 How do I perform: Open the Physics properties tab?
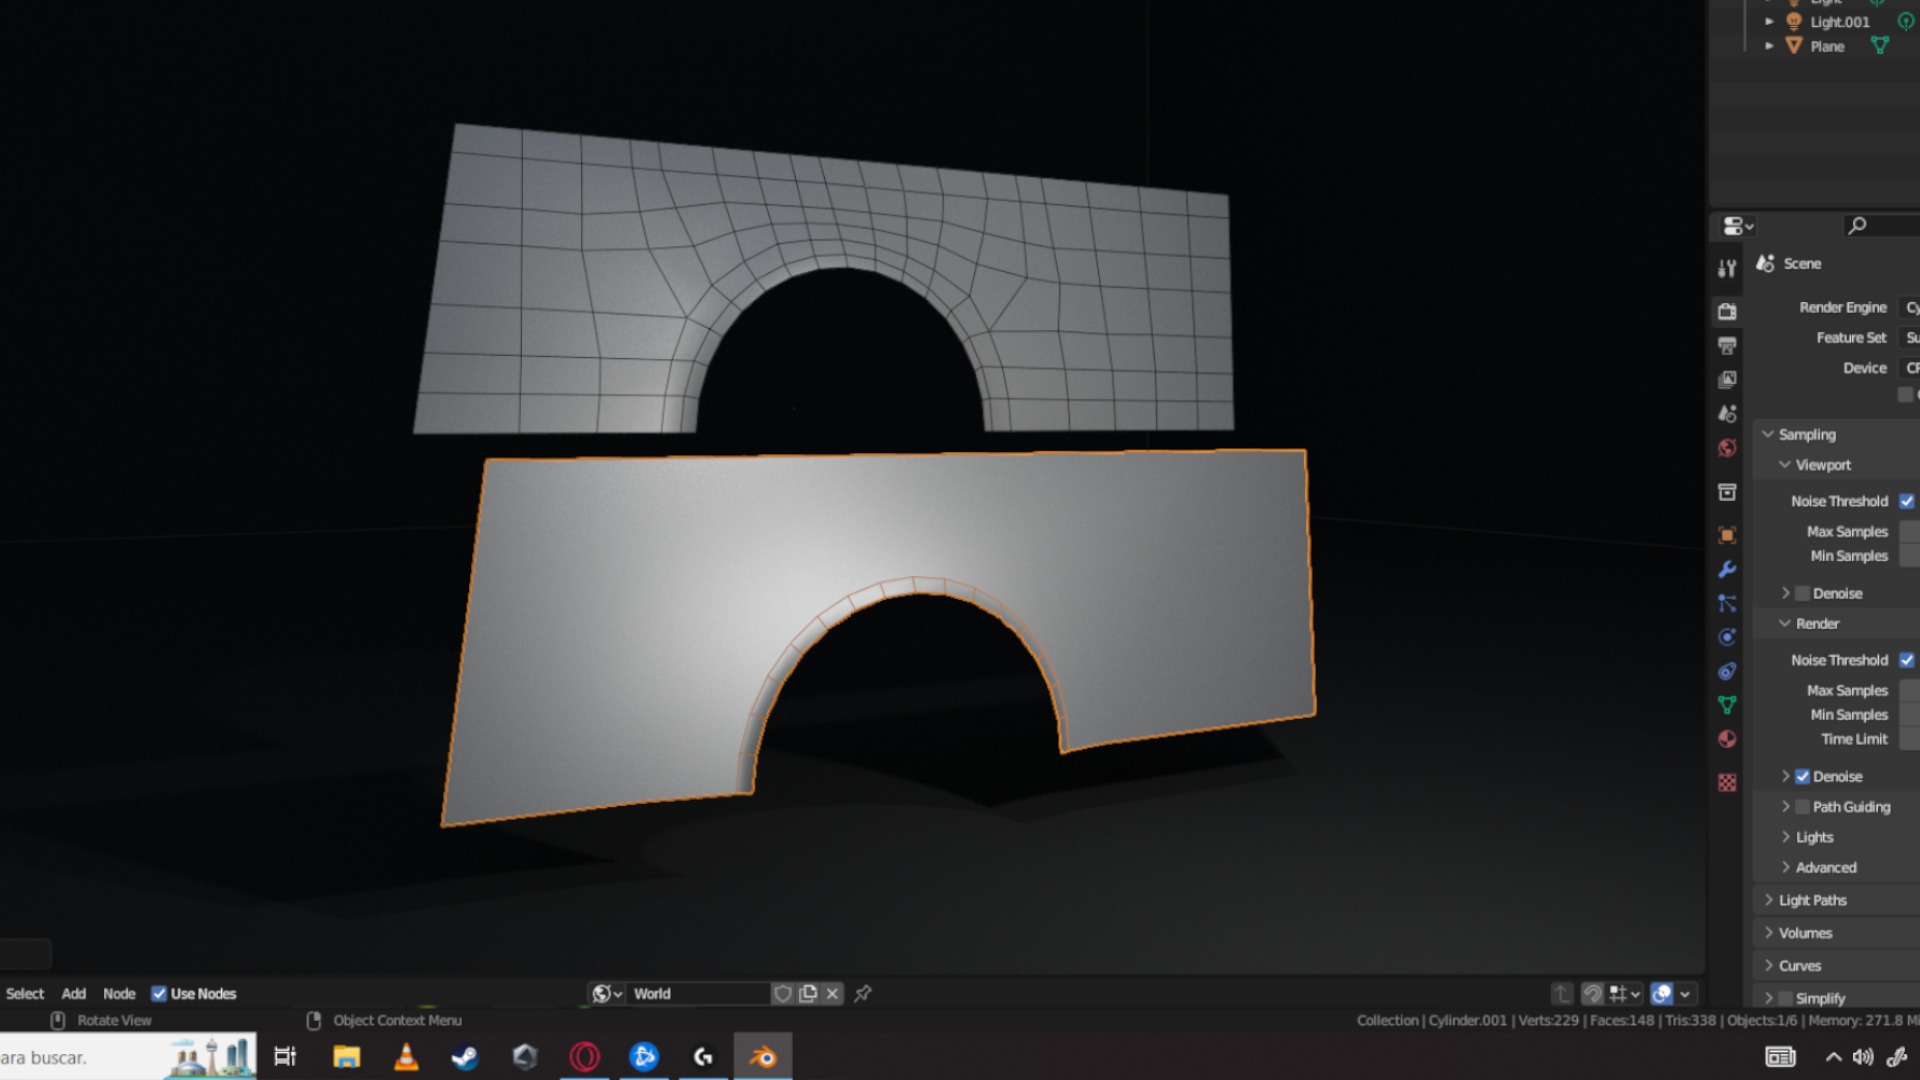1727,637
